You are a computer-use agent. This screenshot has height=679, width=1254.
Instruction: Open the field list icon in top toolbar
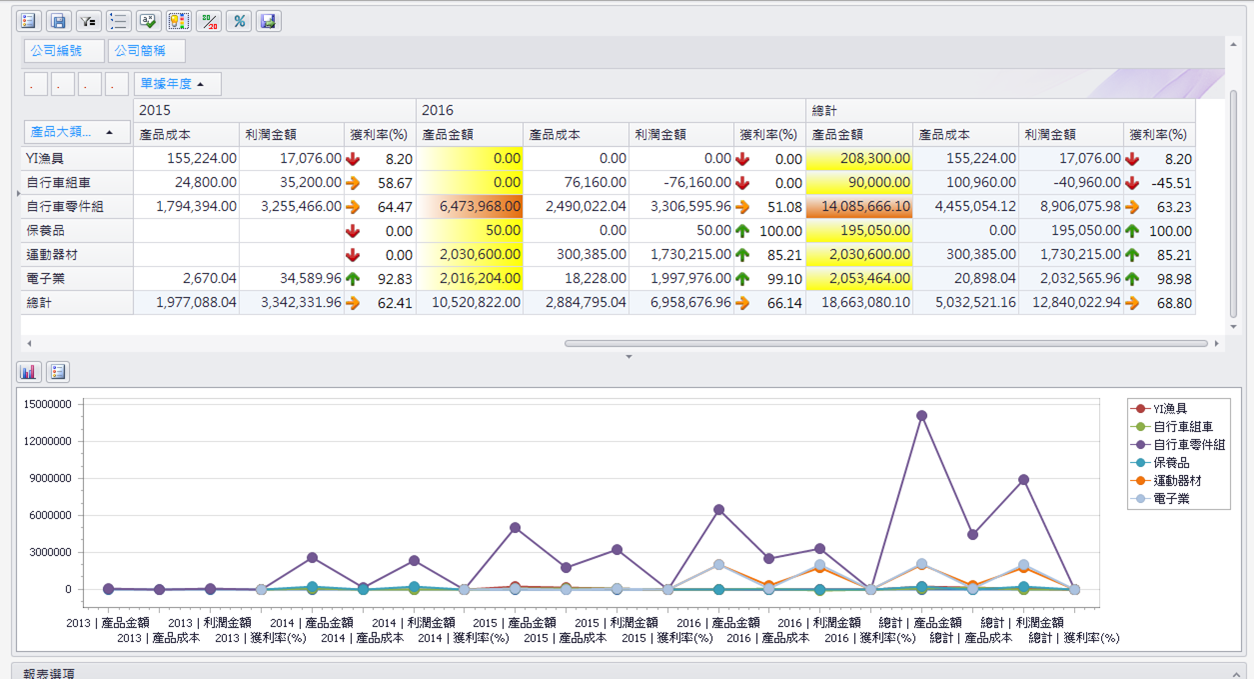pos(29,21)
